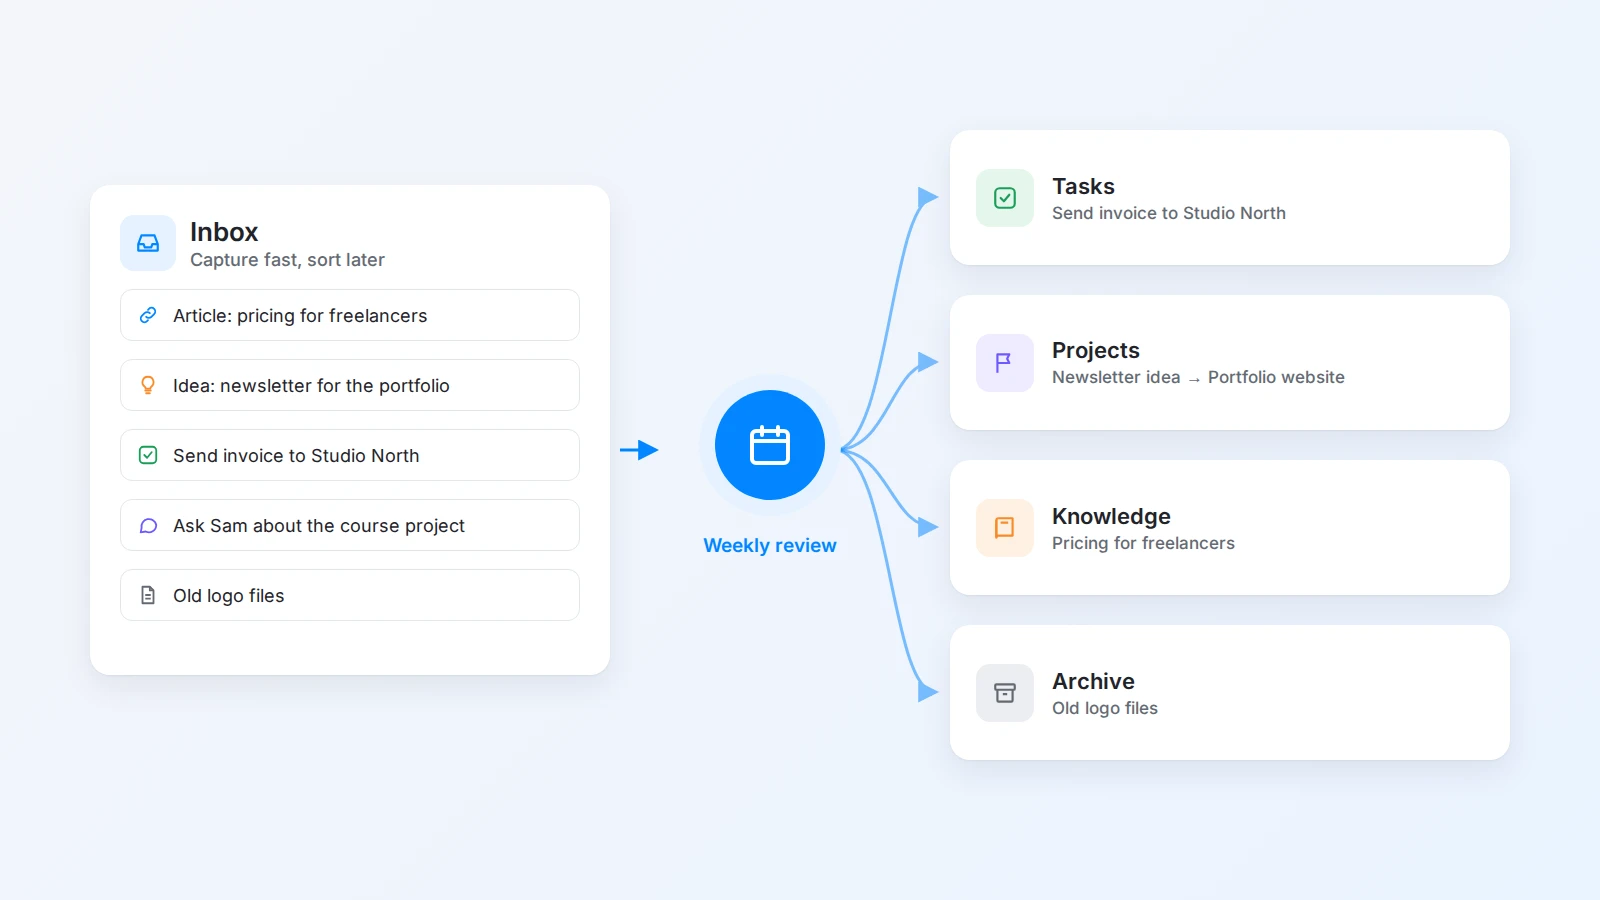Click the link icon beside the pricing article
Image resolution: width=1600 pixels, height=900 pixels.
[148, 315]
